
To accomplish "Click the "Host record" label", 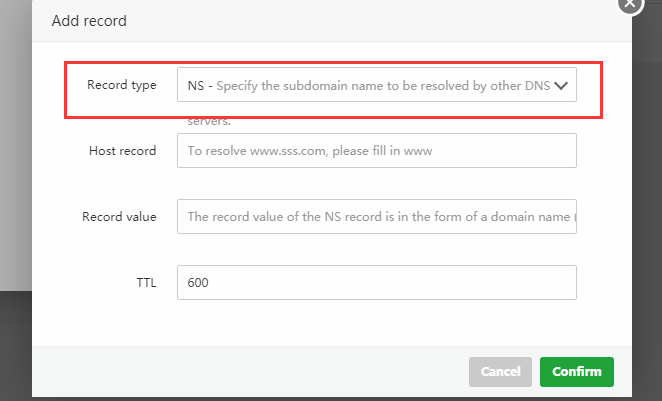I will (x=122, y=151).
